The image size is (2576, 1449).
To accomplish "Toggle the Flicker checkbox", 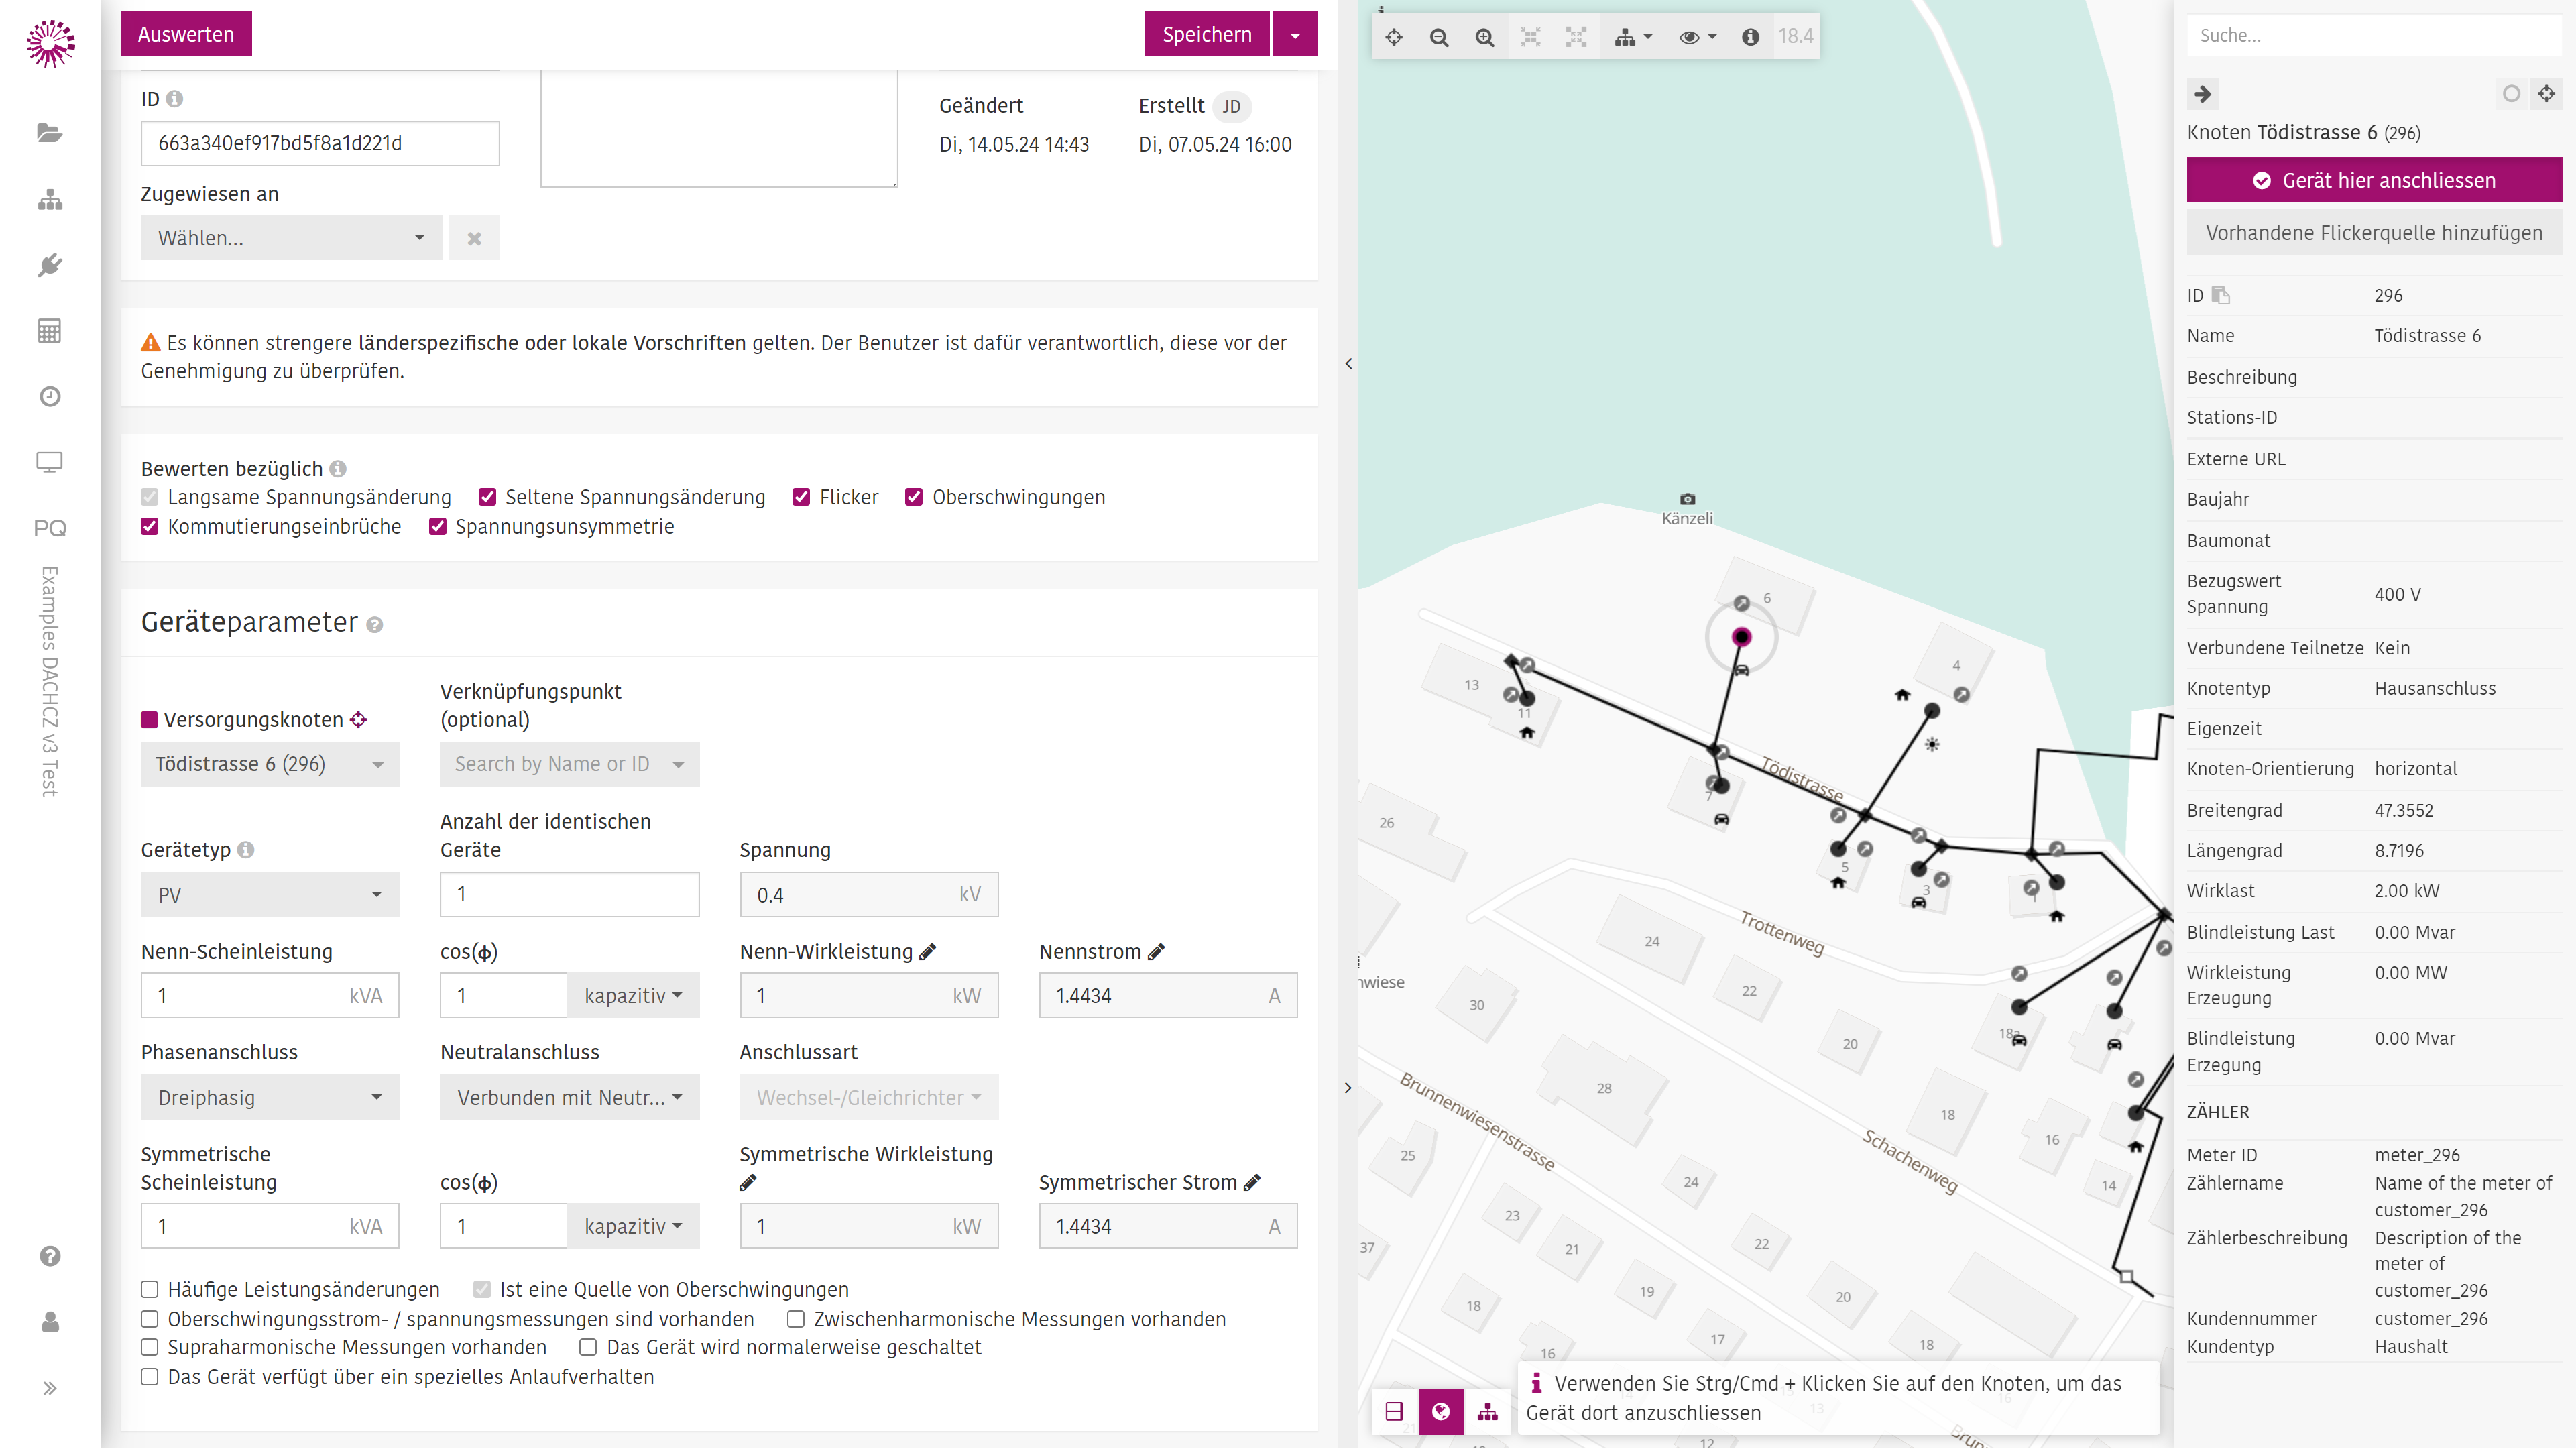I will pyautogui.click(x=801, y=497).
